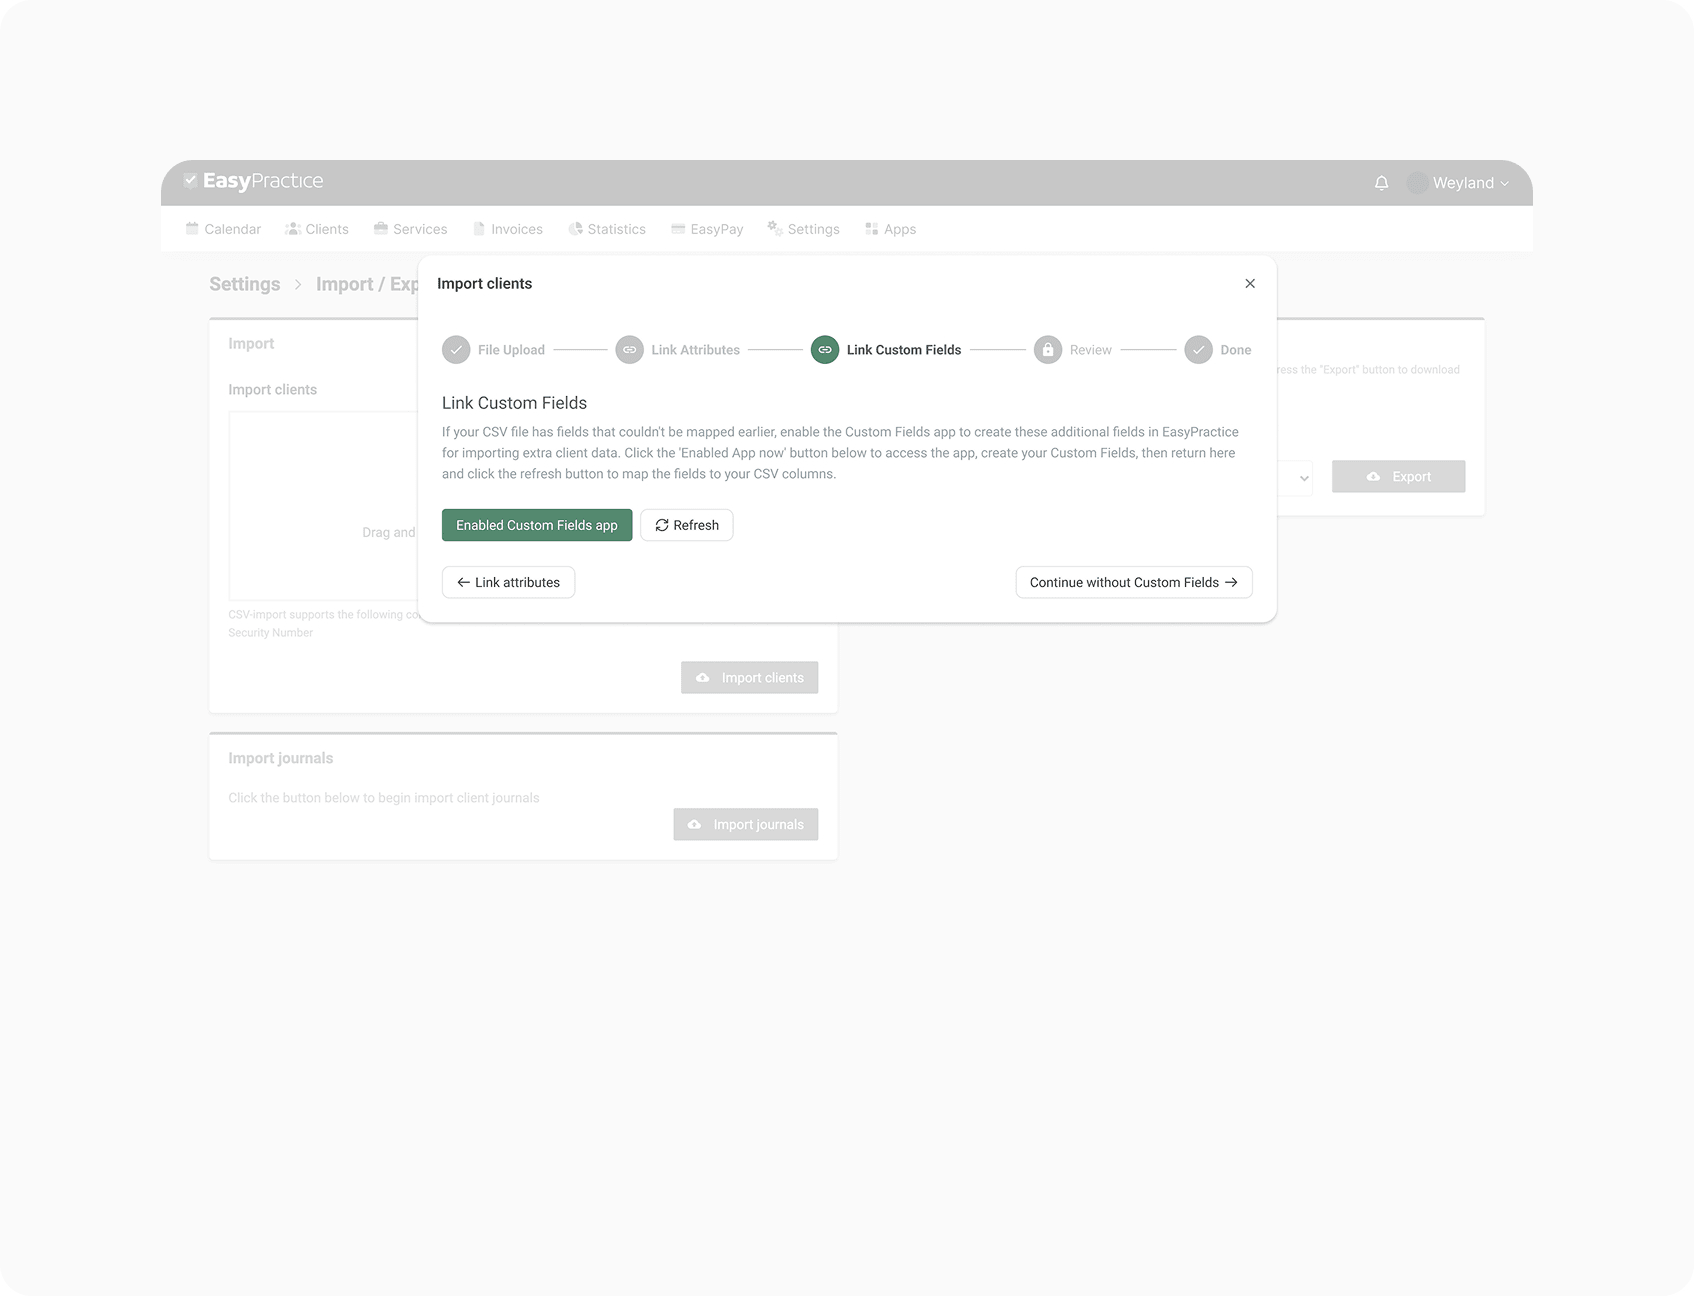Click the Done step checkmark icon

point(1198,350)
